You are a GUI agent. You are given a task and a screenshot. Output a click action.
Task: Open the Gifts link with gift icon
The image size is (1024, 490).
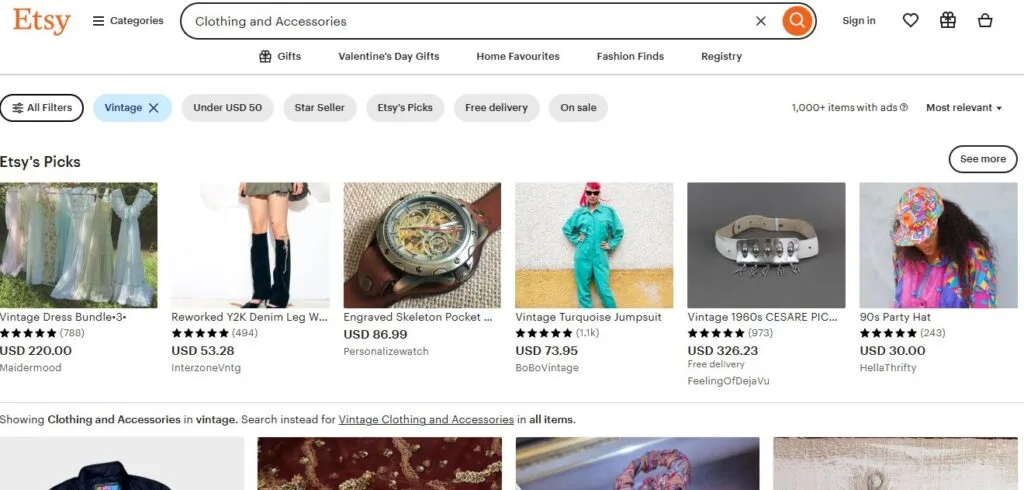coord(280,57)
